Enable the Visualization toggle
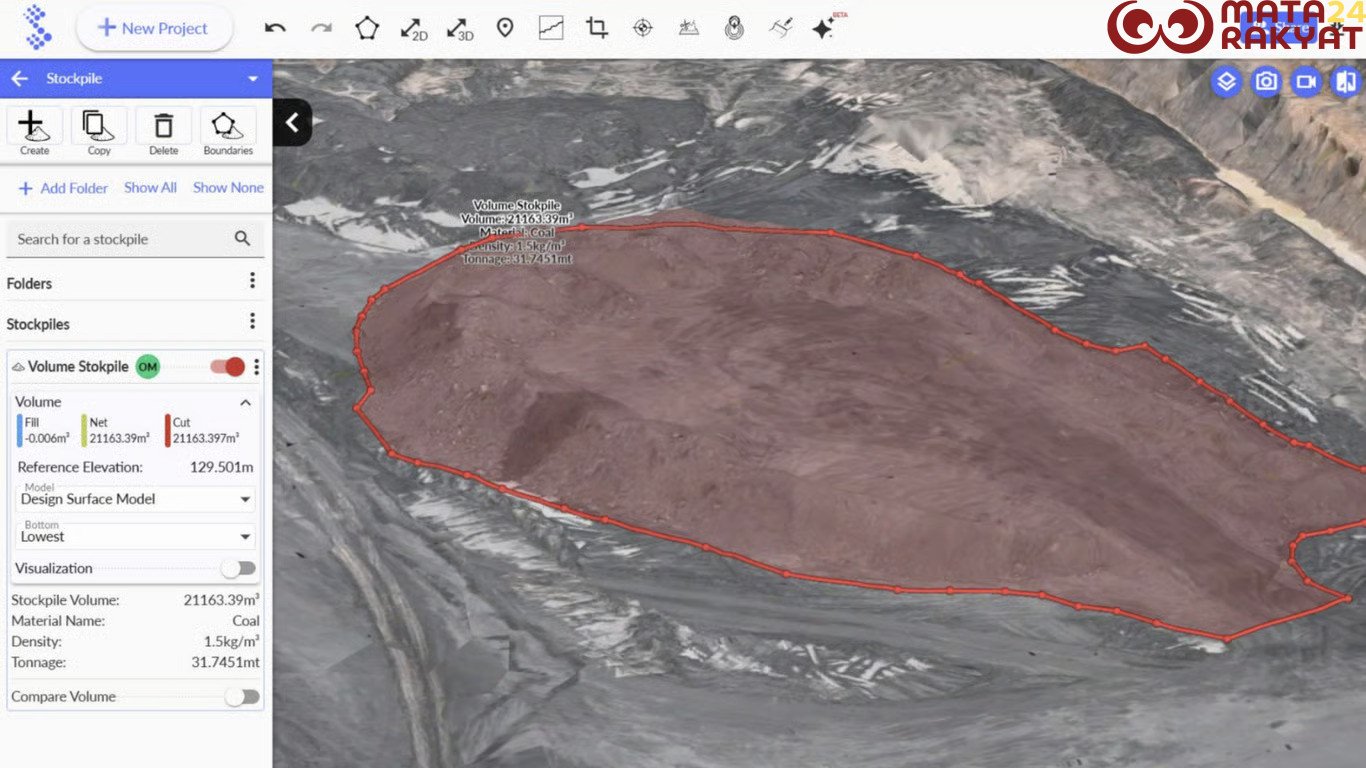This screenshot has width=1366, height=768. tap(238, 568)
